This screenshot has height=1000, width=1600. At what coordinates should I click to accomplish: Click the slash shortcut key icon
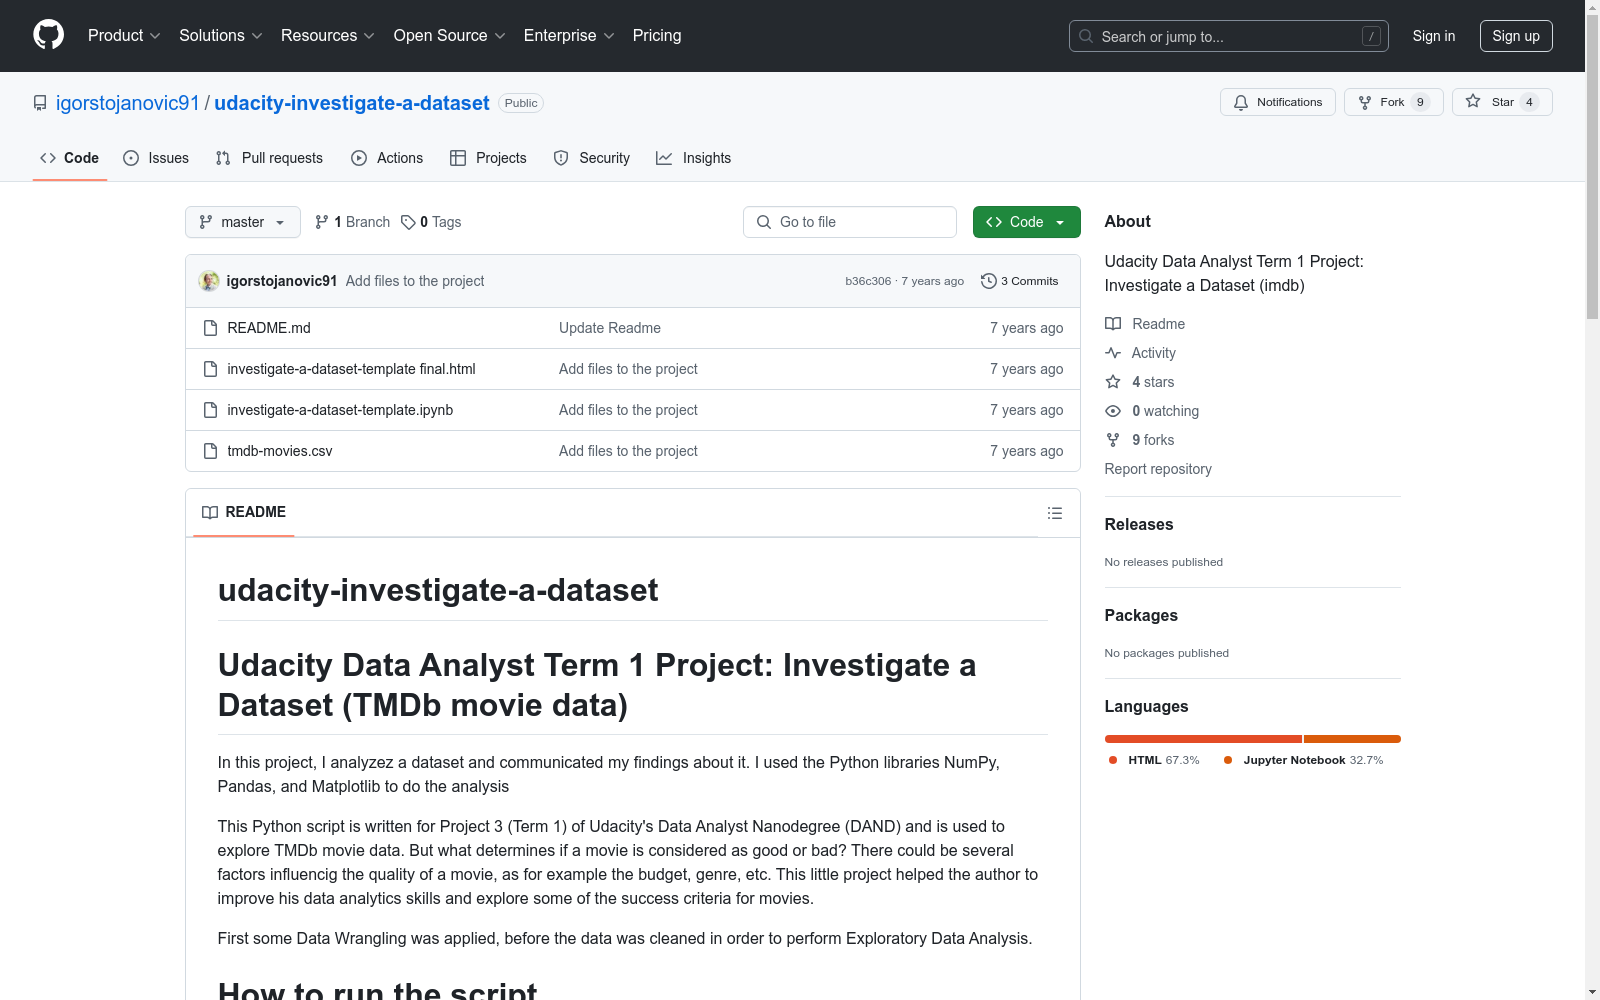pyautogui.click(x=1371, y=36)
